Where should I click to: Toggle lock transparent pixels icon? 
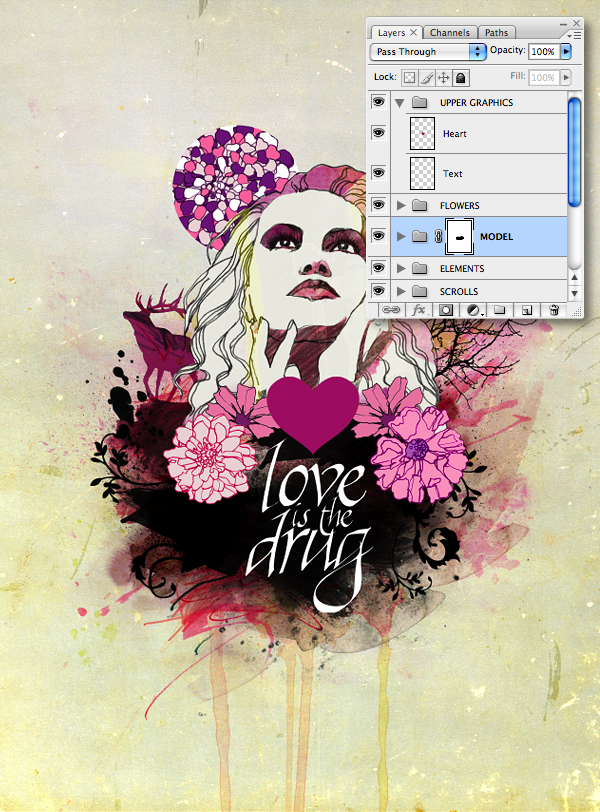(x=409, y=78)
